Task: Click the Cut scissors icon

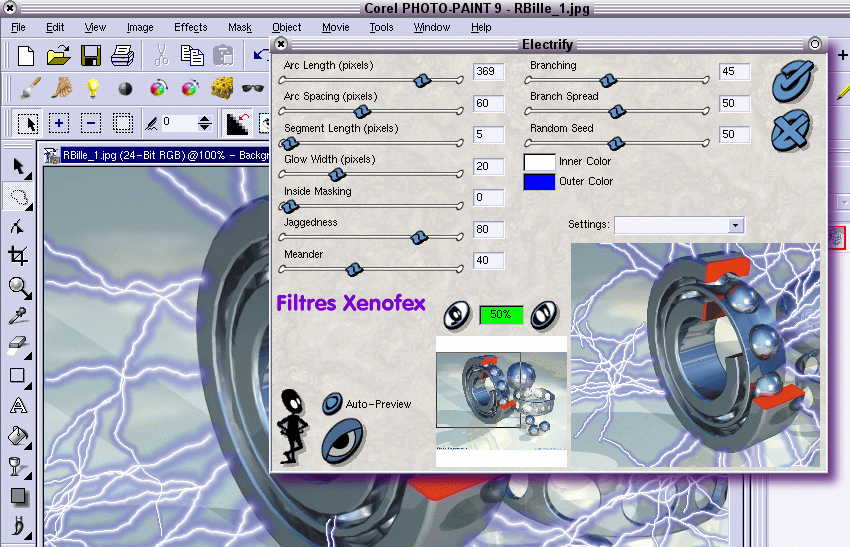Action: (x=161, y=56)
